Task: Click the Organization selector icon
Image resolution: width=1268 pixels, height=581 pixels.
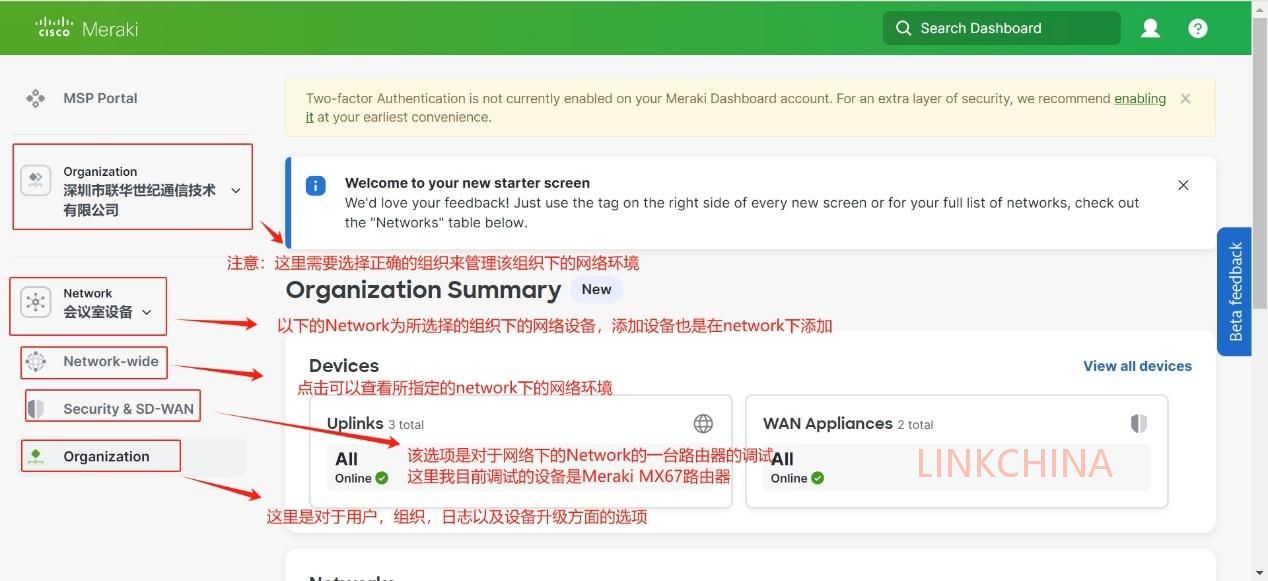Action: 35,180
